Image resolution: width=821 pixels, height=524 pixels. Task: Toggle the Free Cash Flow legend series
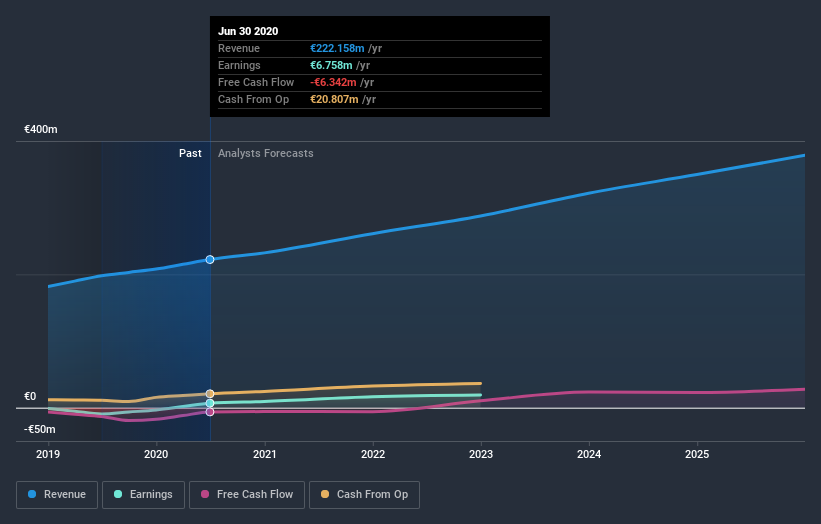click(247, 495)
